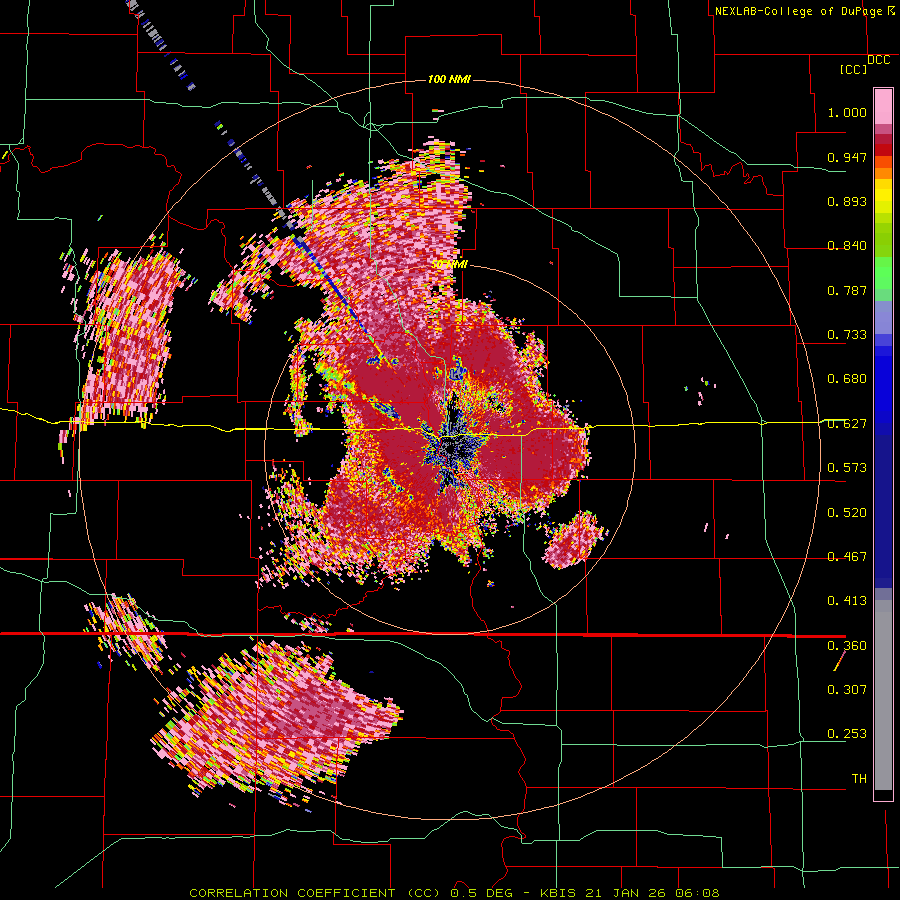The image size is (900, 900).
Task: Click the 0.573 scale value
Action: [847, 468]
